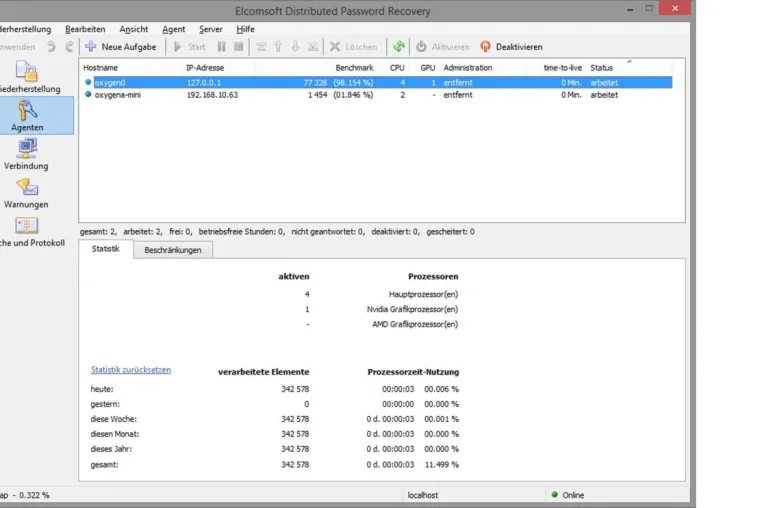Click the IP address 127.0.0.1
Image resolution: width=762 pixels, height=508 pixels.
coord(204,83)
